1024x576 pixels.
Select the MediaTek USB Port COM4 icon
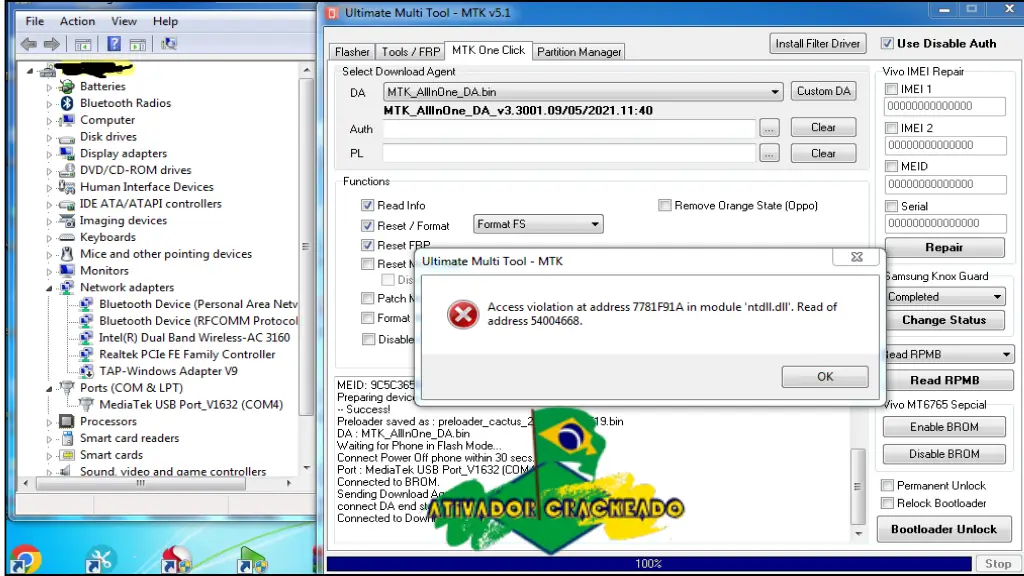click(x=86, y=405)
